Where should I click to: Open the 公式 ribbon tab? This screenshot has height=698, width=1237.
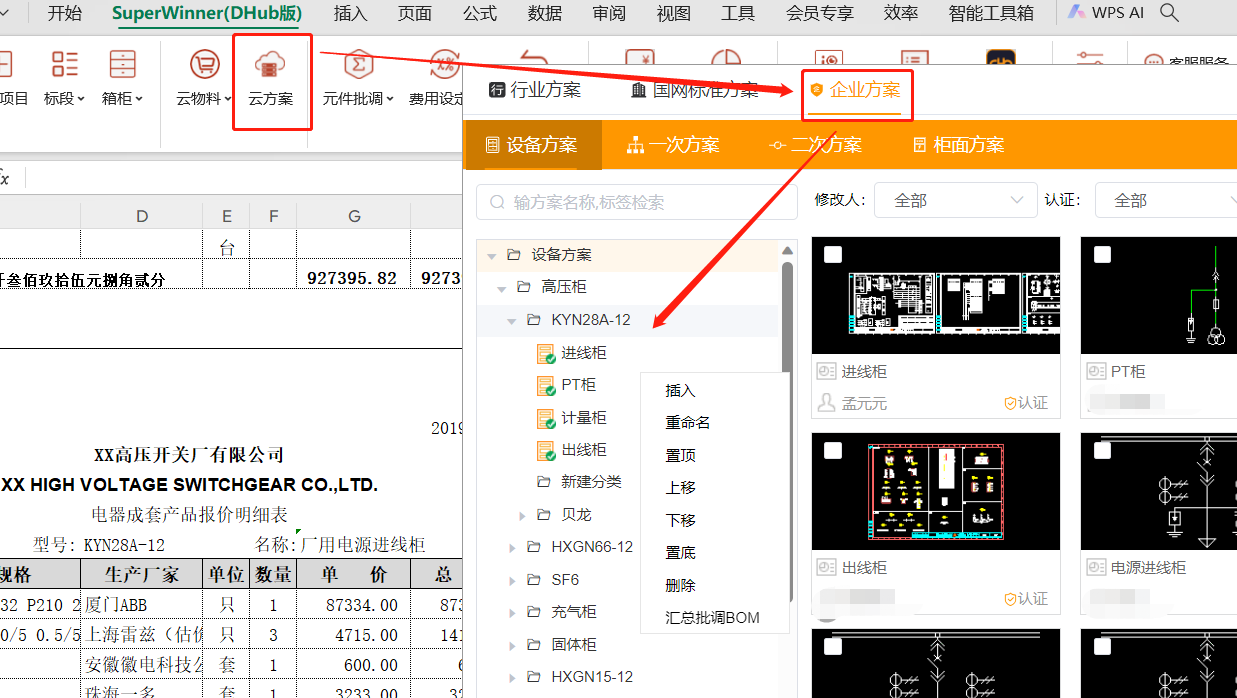click(480, 13)
